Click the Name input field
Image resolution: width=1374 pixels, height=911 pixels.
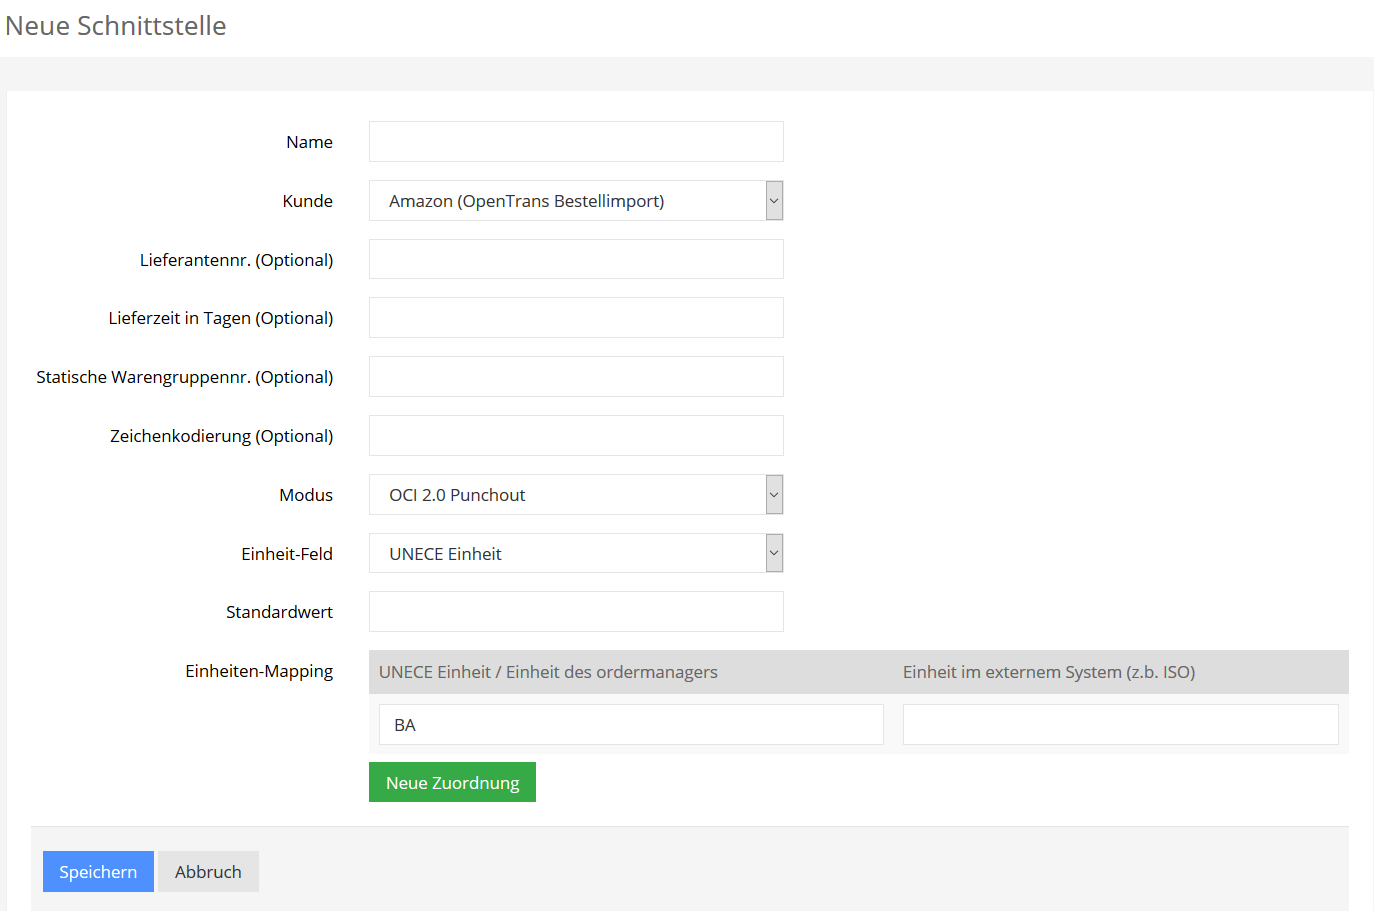(x=576, y=142)
